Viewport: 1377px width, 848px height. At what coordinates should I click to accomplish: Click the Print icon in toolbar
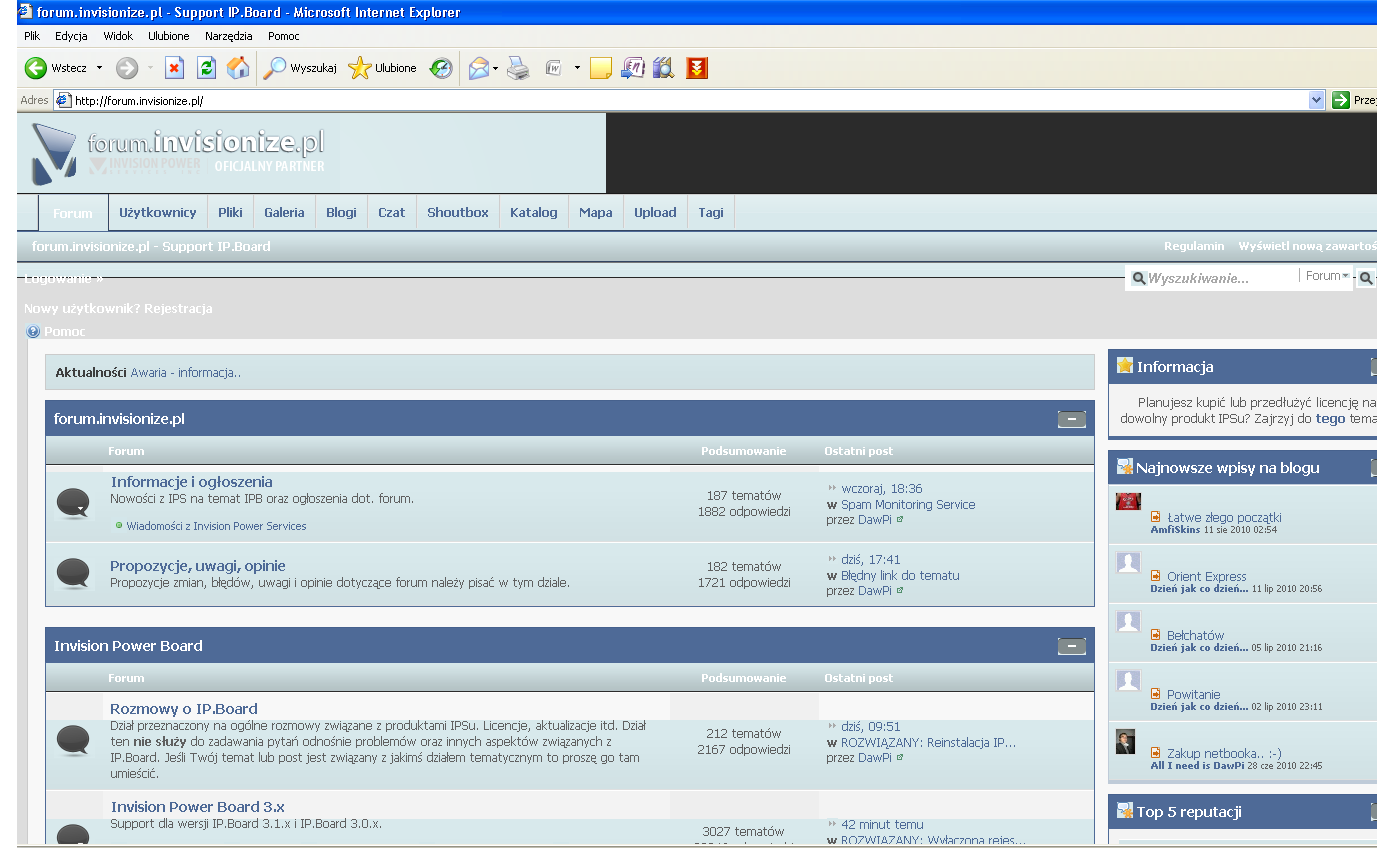tap(518, 68)
